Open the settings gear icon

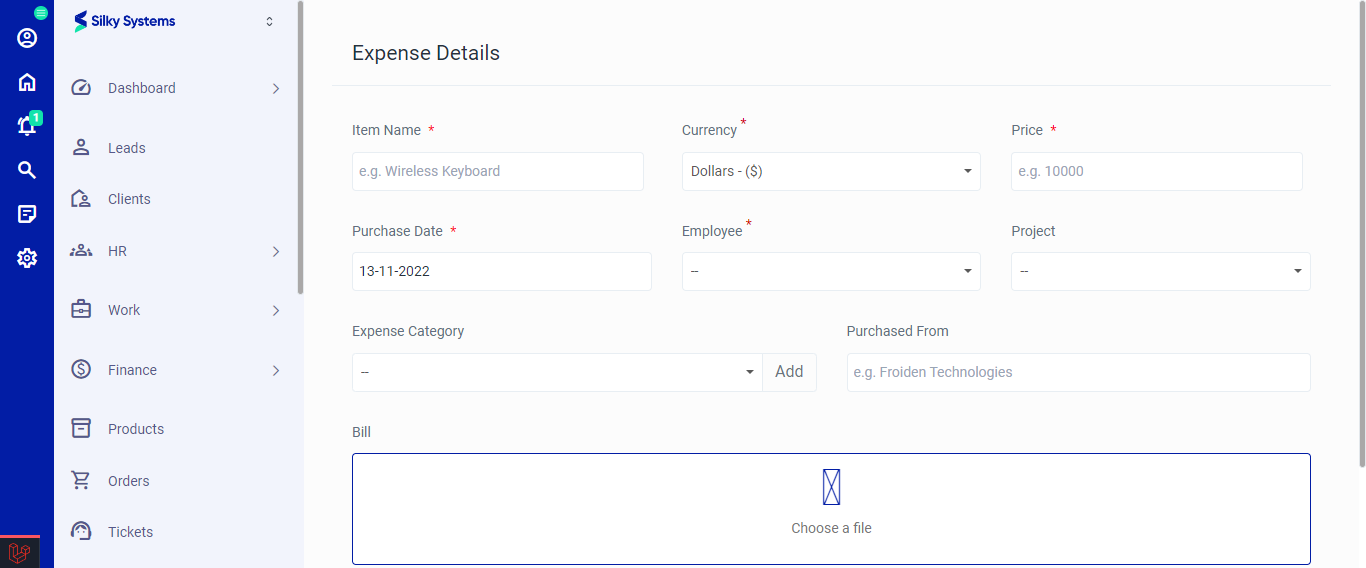[x=27, y=258]
